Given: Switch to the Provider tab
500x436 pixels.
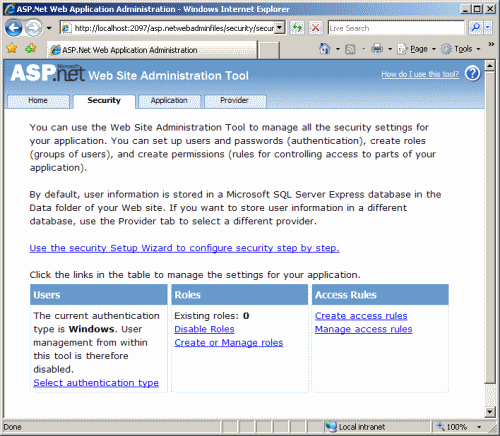Looking at the screenshot, I should pyautogui.click(x=235, y=101).
